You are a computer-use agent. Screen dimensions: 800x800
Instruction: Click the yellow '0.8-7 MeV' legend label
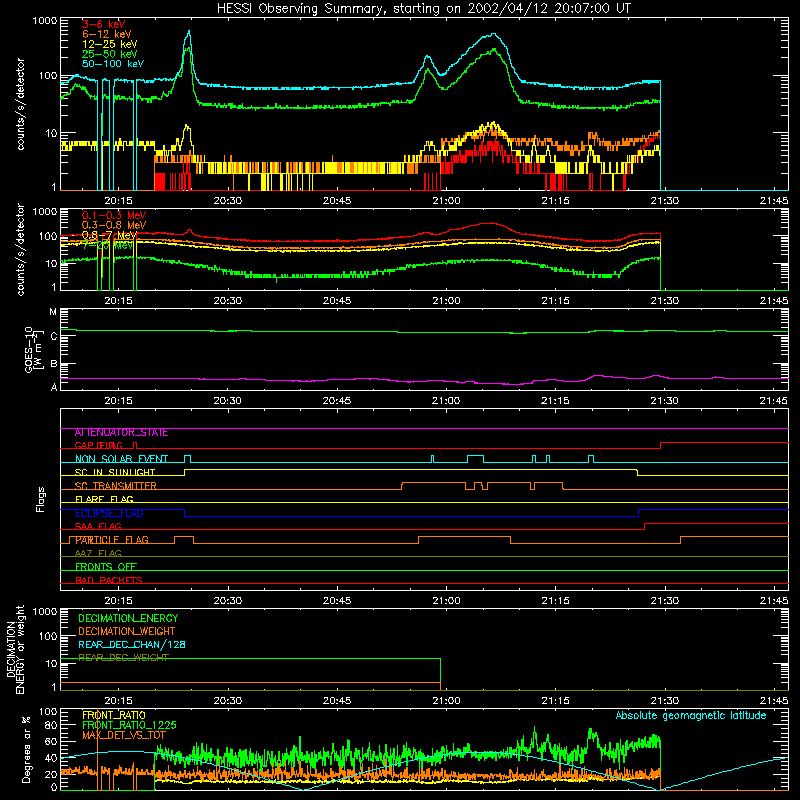[110, 235]
